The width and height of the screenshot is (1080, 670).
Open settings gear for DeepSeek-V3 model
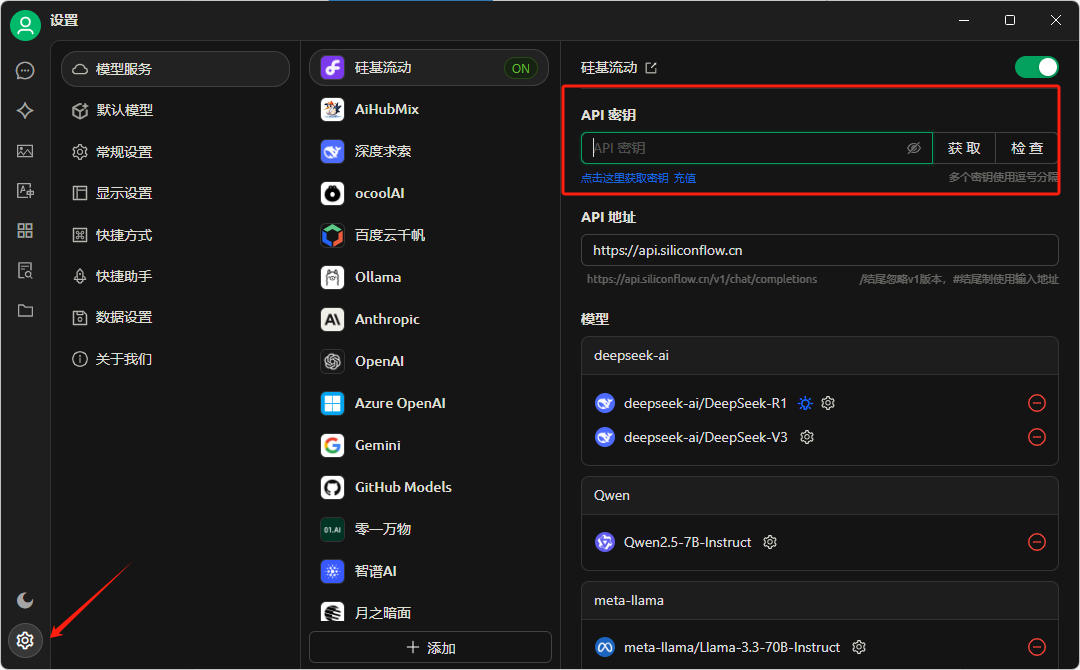point(807,437)
